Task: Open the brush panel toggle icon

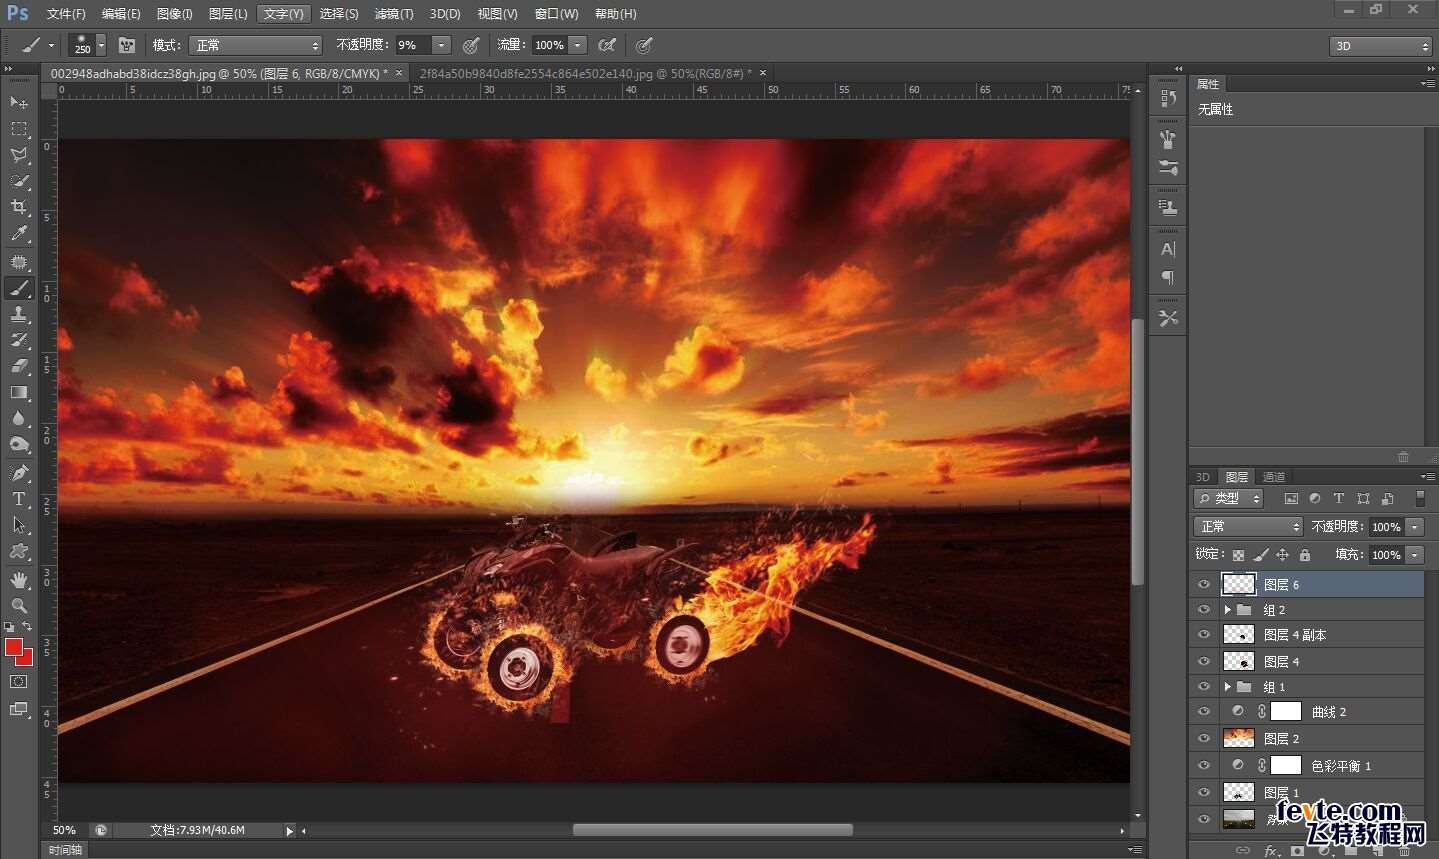Action: pos(127,45)
